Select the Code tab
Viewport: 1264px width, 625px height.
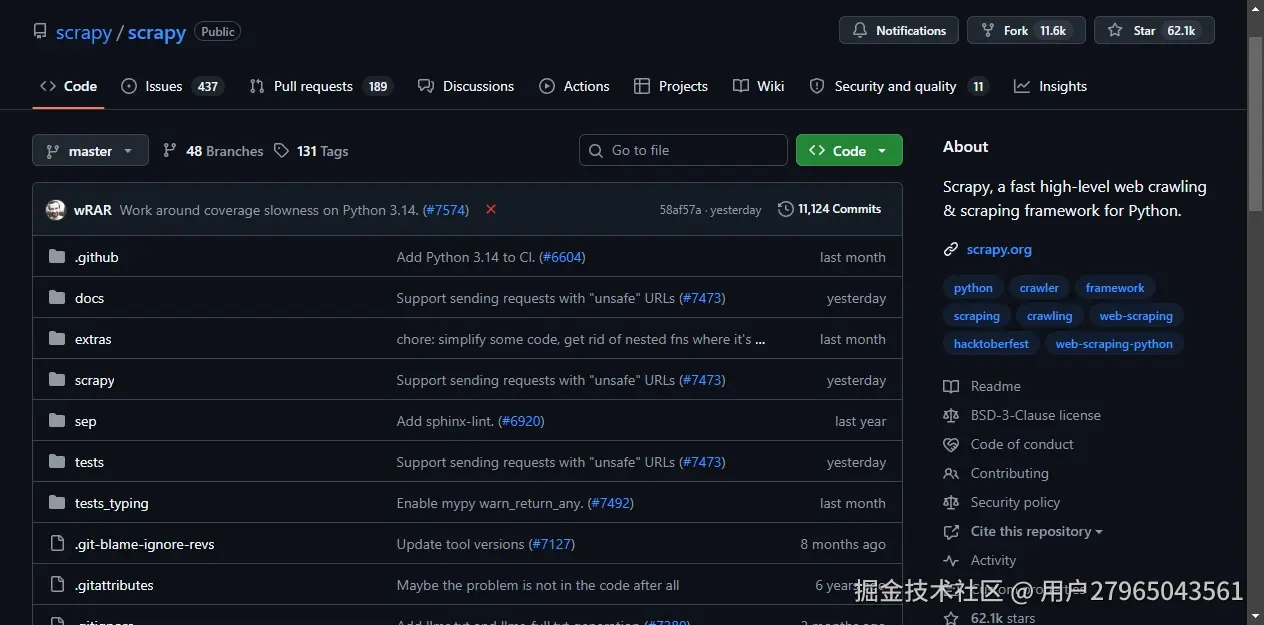(x=68, y=86)
